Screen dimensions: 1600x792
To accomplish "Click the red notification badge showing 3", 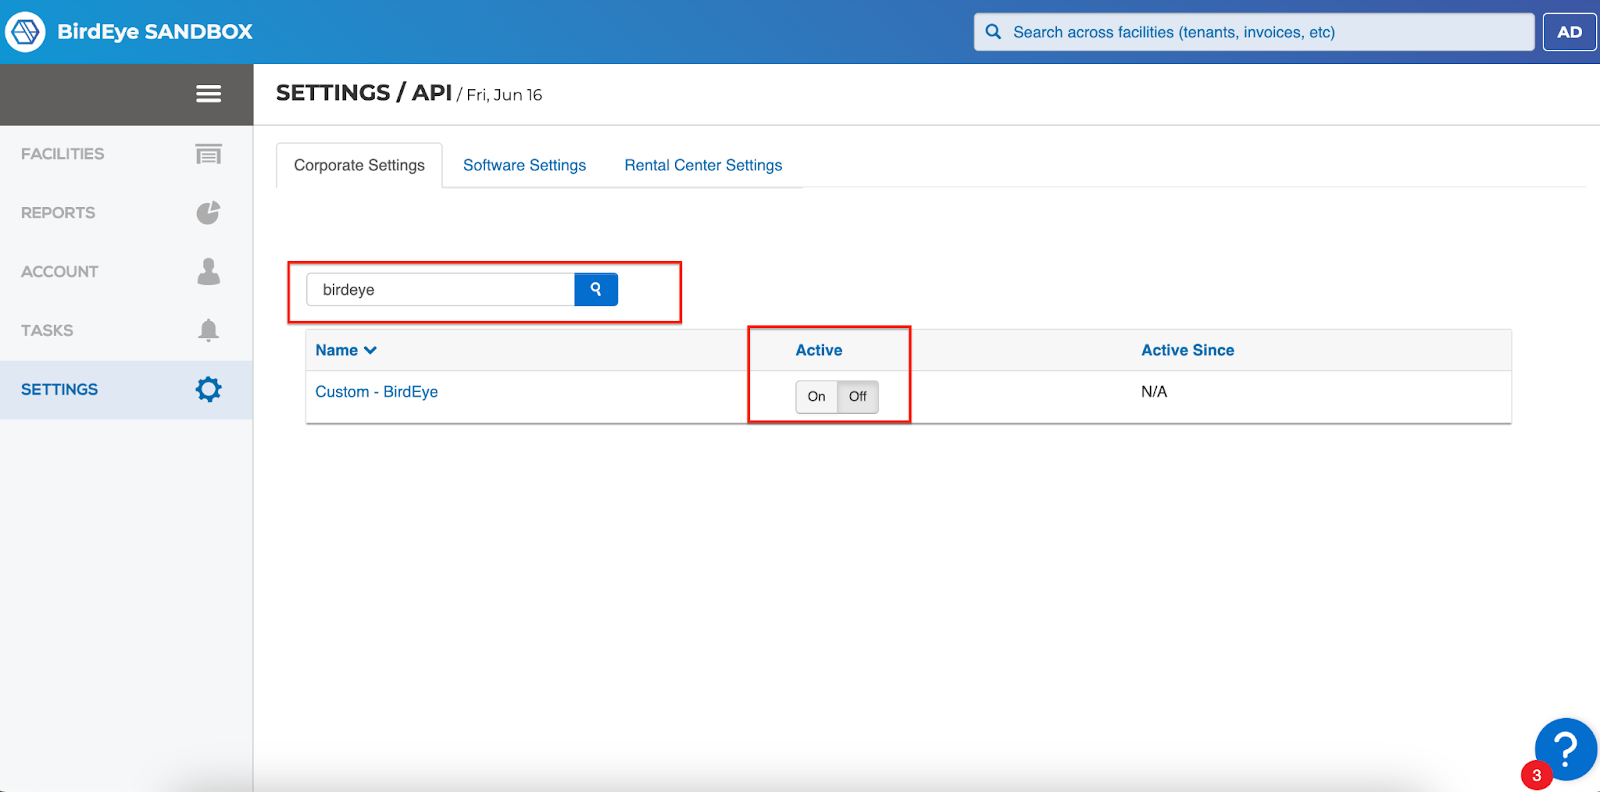I will pyautogui.click(x=1536, y=775).
